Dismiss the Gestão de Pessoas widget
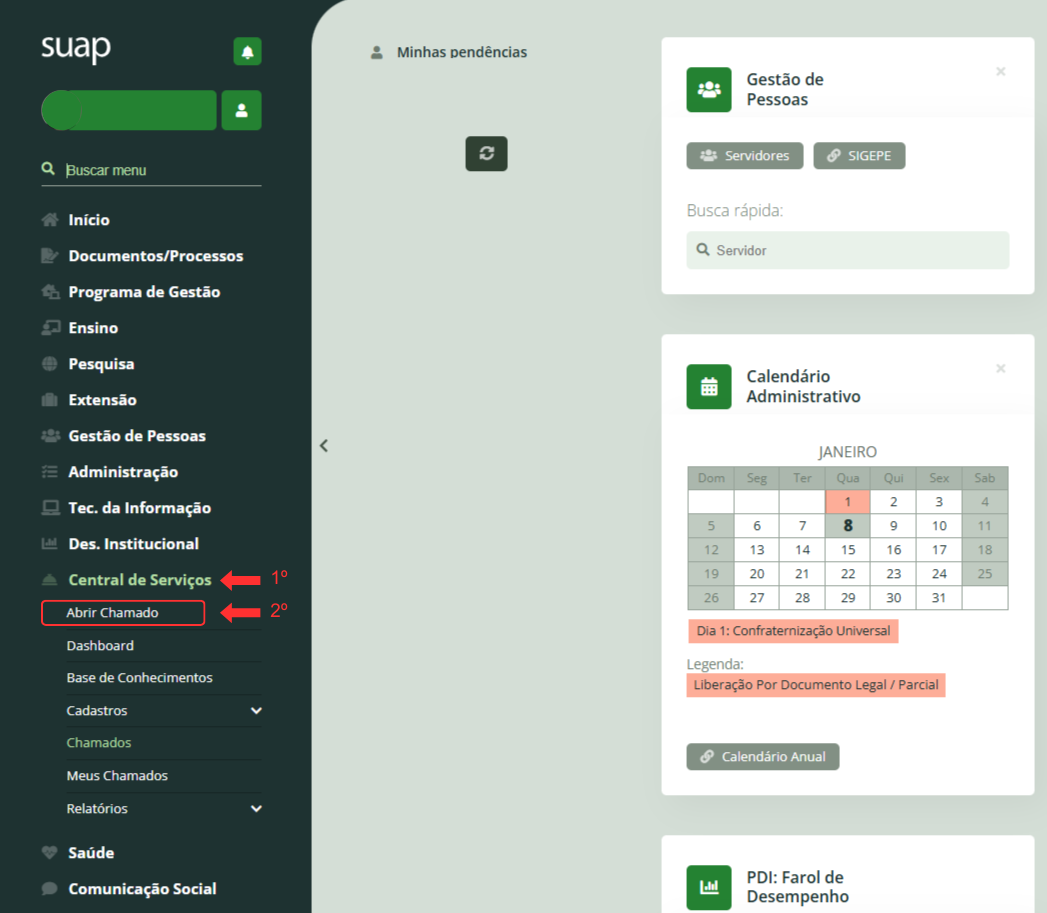Screen dimensions: 1047x913 [x=1000, y=71]
